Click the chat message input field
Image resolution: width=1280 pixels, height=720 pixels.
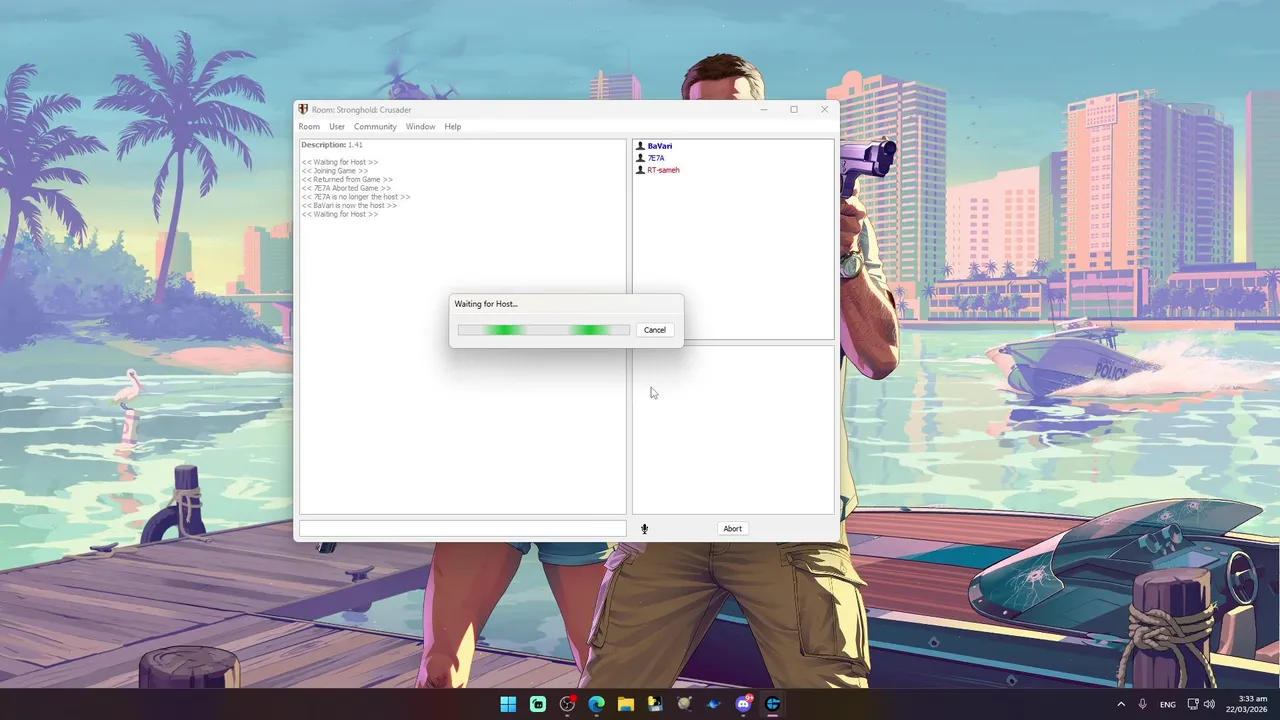(463, 529)
